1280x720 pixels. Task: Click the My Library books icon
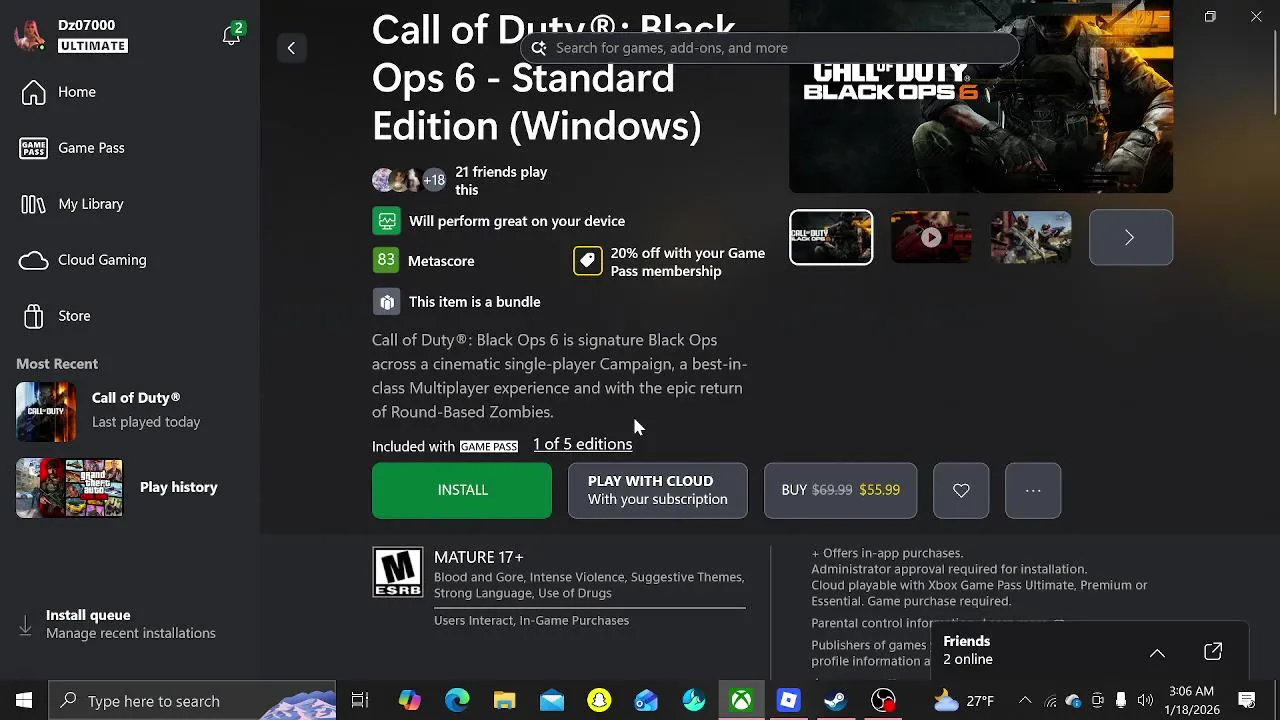tap(33, 204)
